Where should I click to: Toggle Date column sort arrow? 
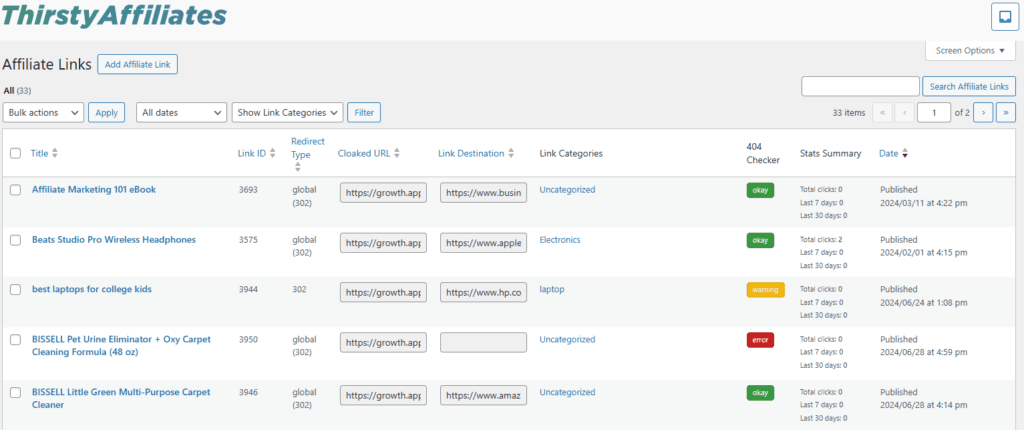(904, 154)
